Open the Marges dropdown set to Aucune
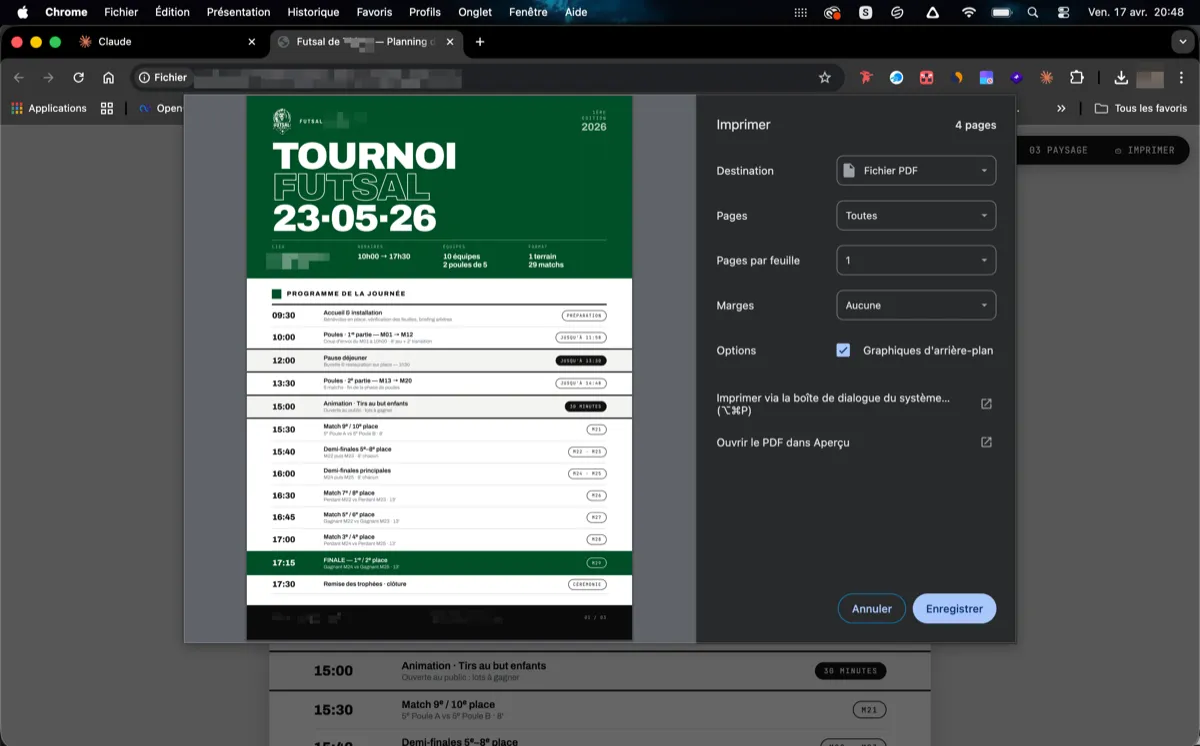 (914, 305)
